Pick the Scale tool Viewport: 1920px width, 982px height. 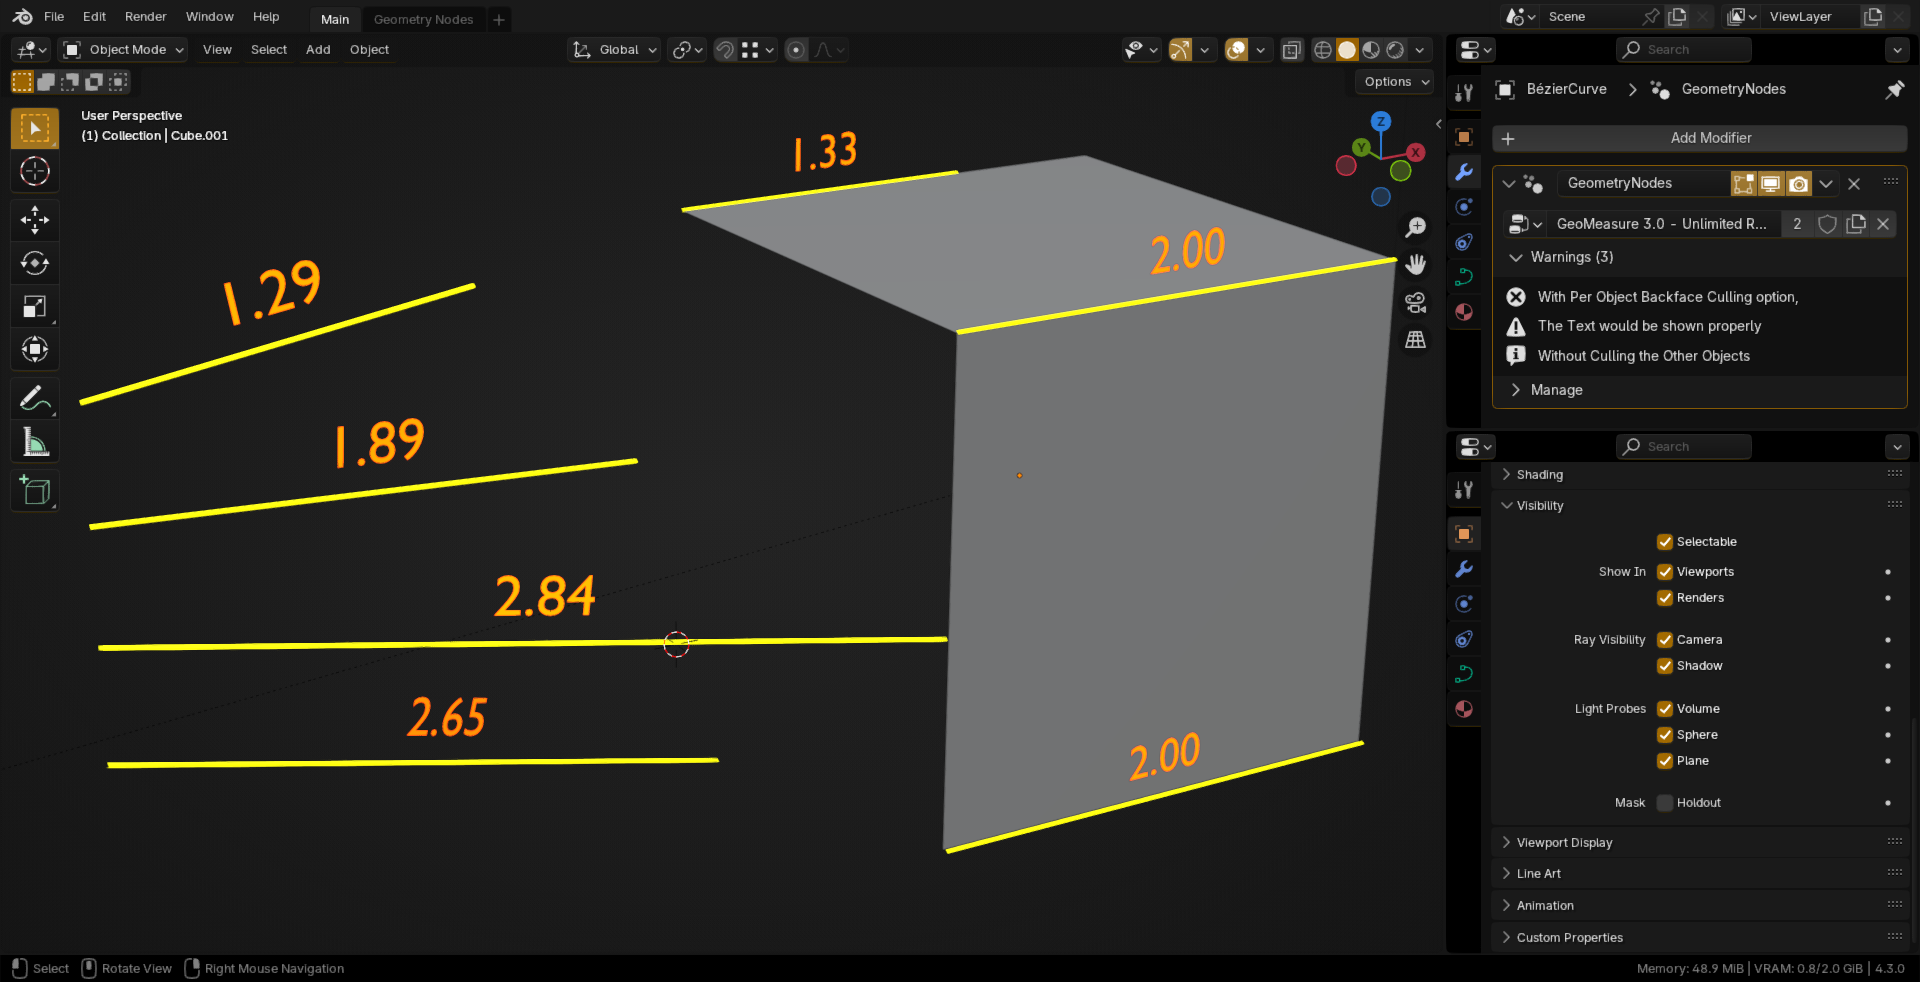(x=35, y=306)
